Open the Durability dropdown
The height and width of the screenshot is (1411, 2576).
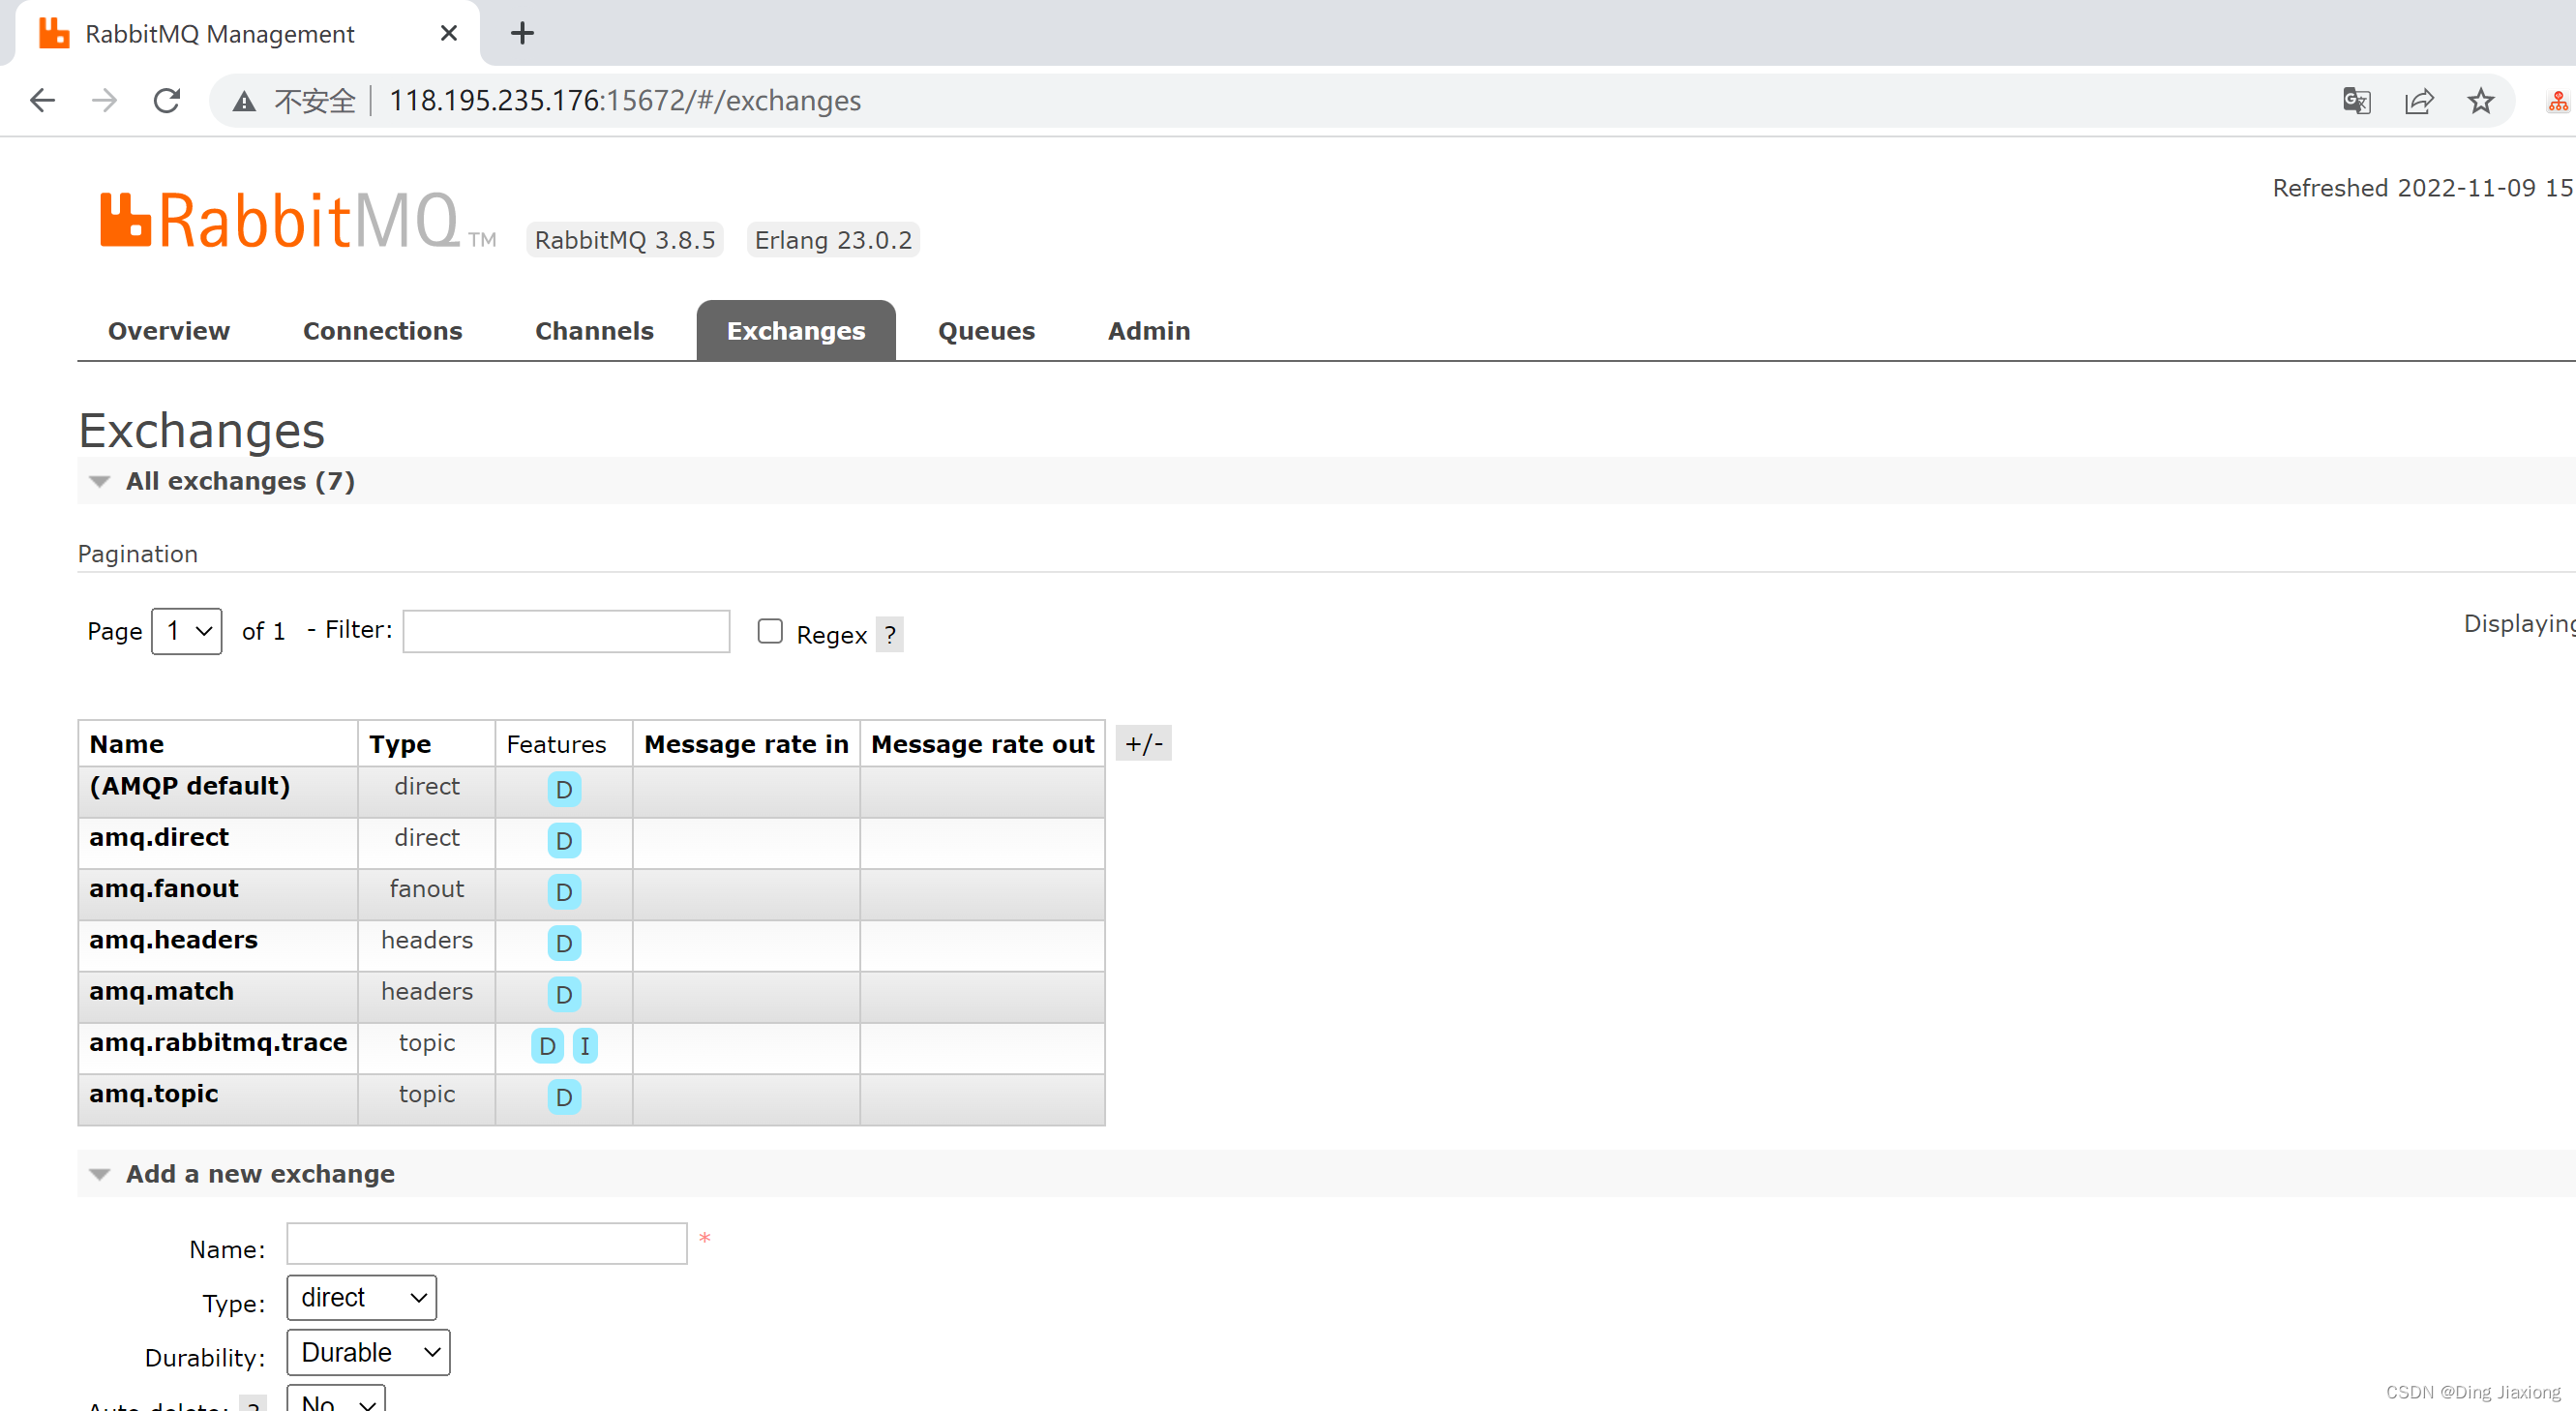pos(369,1352)
